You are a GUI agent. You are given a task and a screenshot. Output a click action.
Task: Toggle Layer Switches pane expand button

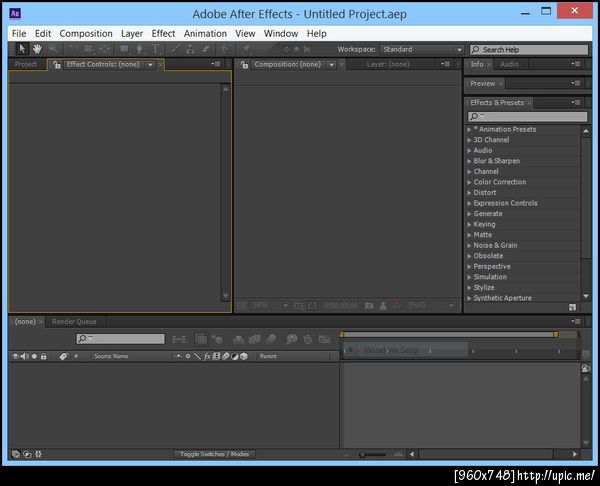16,454
